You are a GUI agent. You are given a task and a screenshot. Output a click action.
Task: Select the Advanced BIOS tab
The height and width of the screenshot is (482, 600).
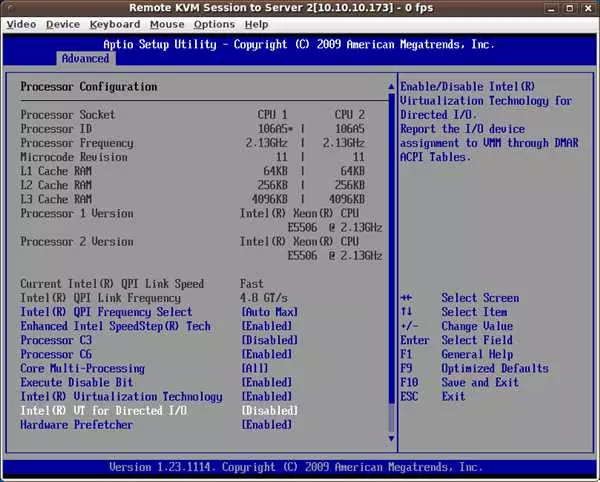(85, 59)
